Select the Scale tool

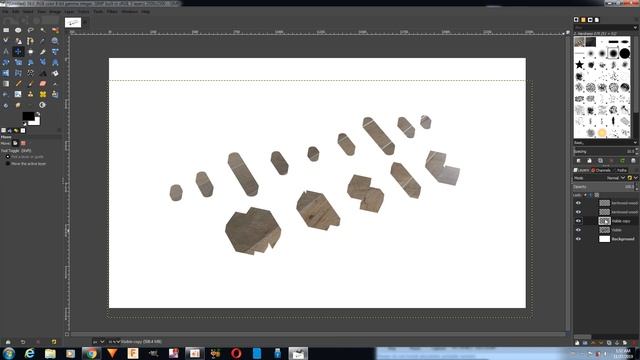pyautogui.click(x=18, y=62)
